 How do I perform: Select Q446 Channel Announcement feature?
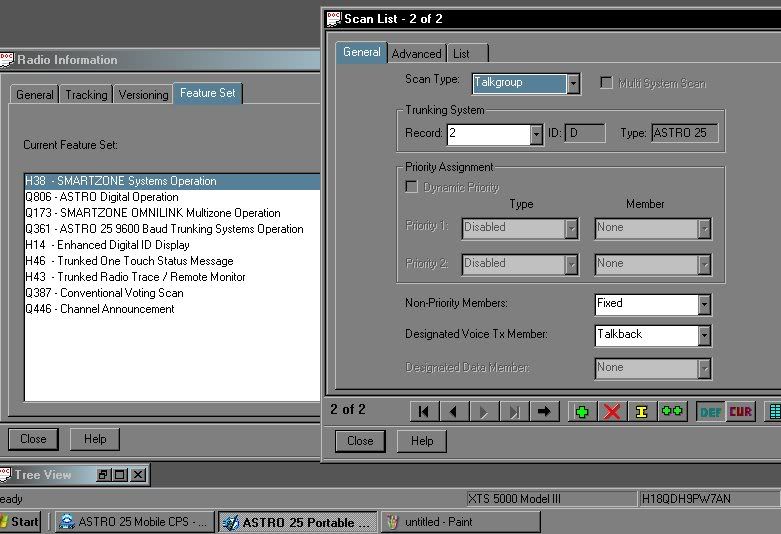(x=172, y=308)
